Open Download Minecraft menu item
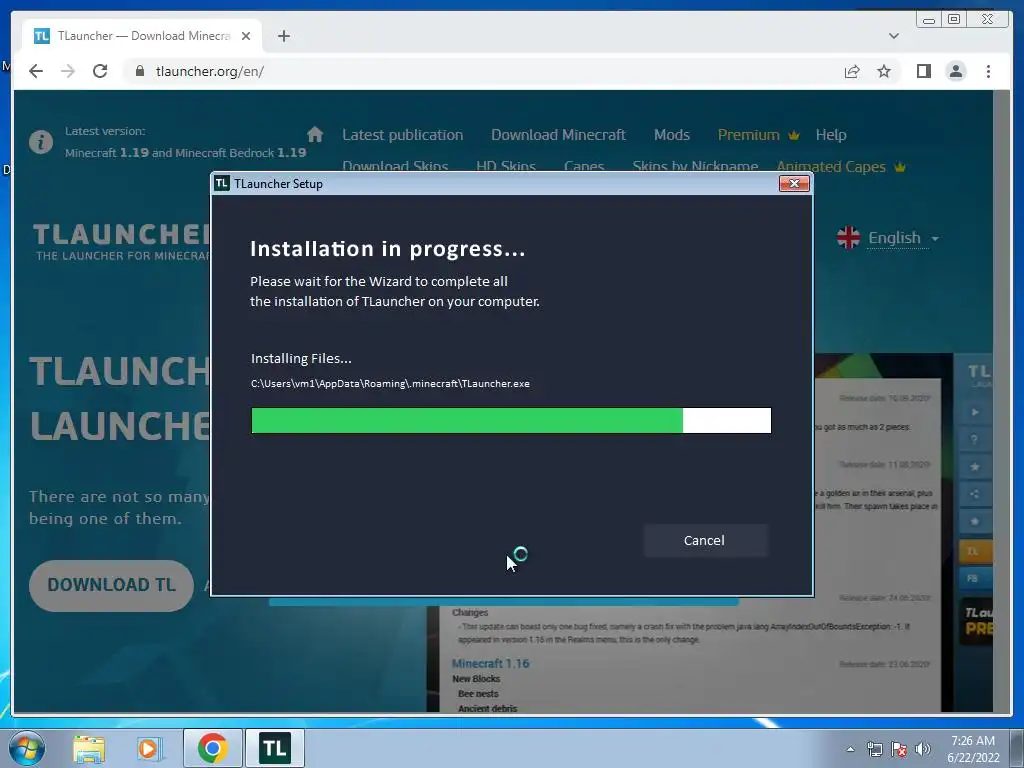Viewport: 1024px width, 768px height. [x=558, y=135]
